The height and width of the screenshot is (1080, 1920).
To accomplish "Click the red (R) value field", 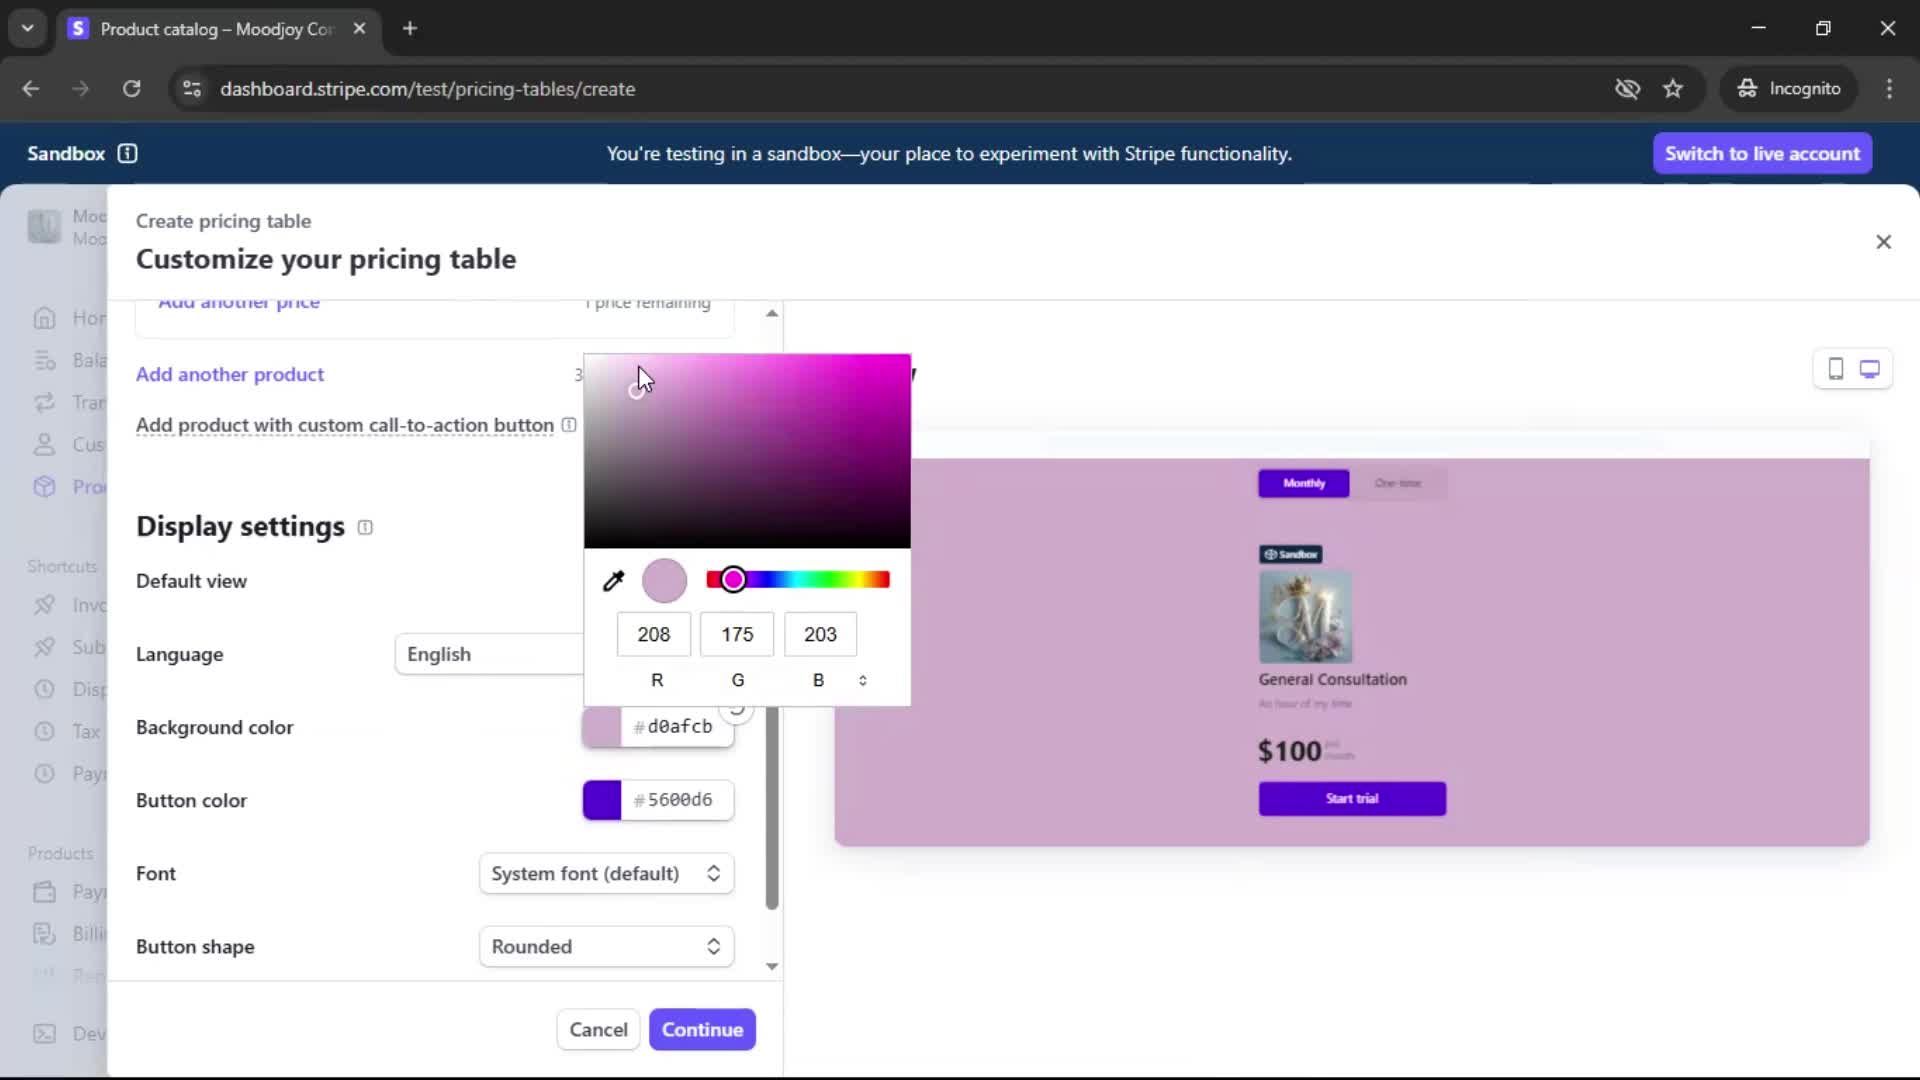I will point(653,634).
